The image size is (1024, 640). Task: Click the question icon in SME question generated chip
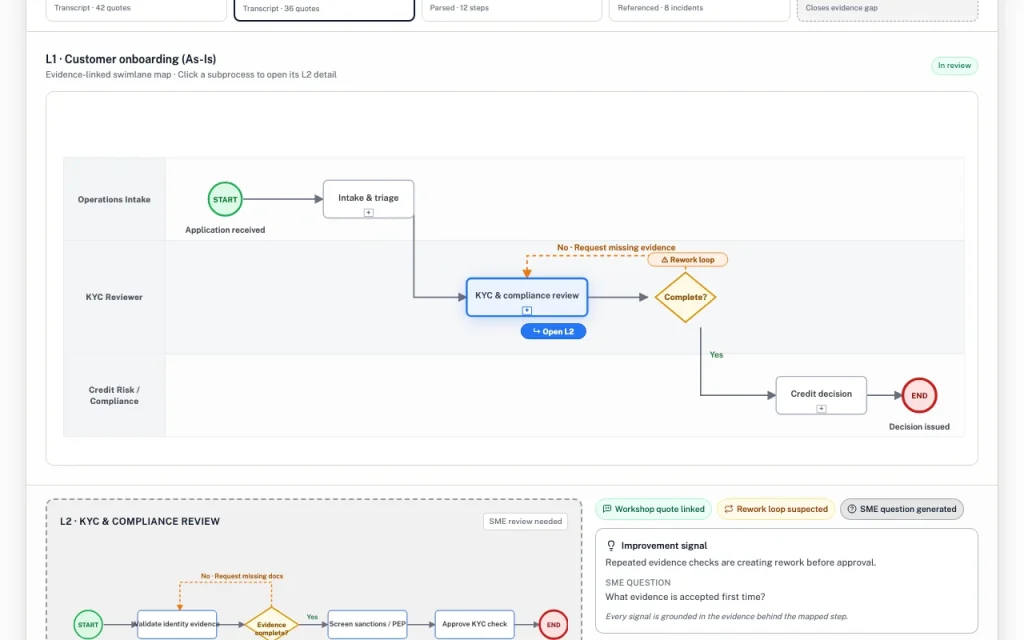tap(852, 509)
